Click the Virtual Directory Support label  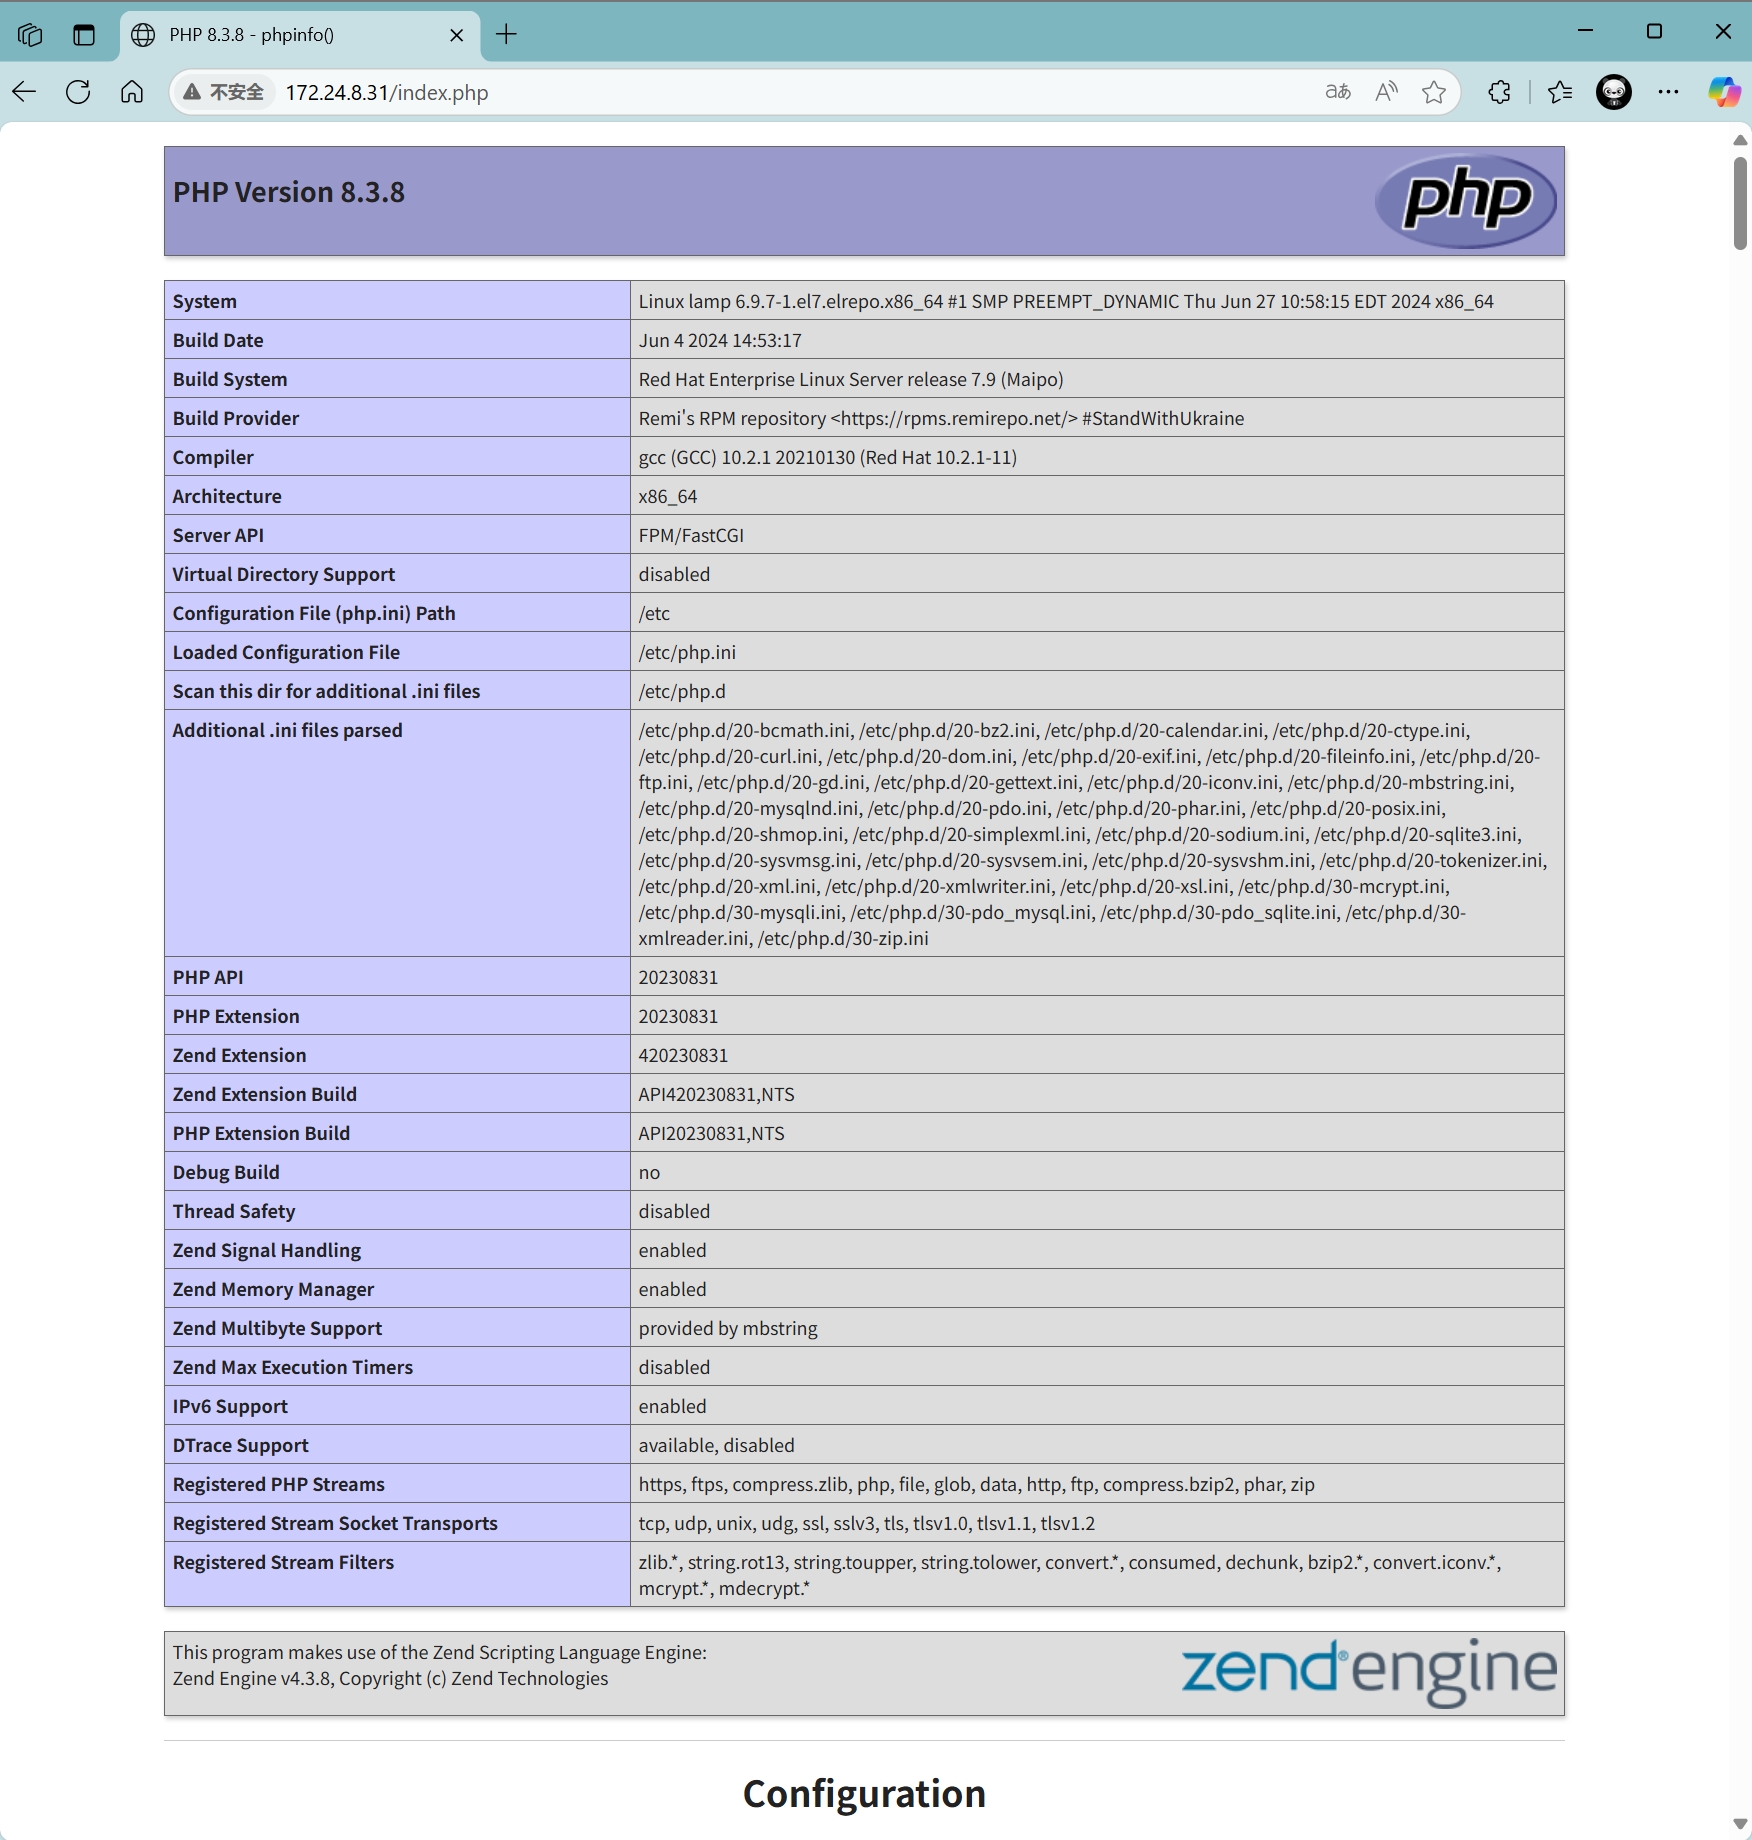coord(284,574)
